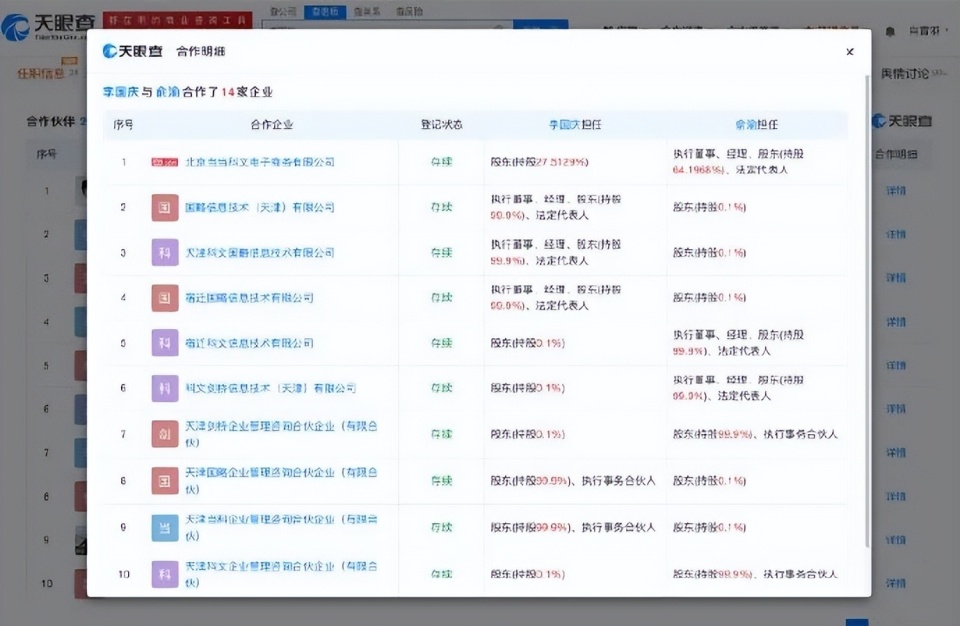This screenshot has width=960, height=626.
Task: Click 存续 status of 宿迁科文信息技术有限公司
Action: coord(441,343)
